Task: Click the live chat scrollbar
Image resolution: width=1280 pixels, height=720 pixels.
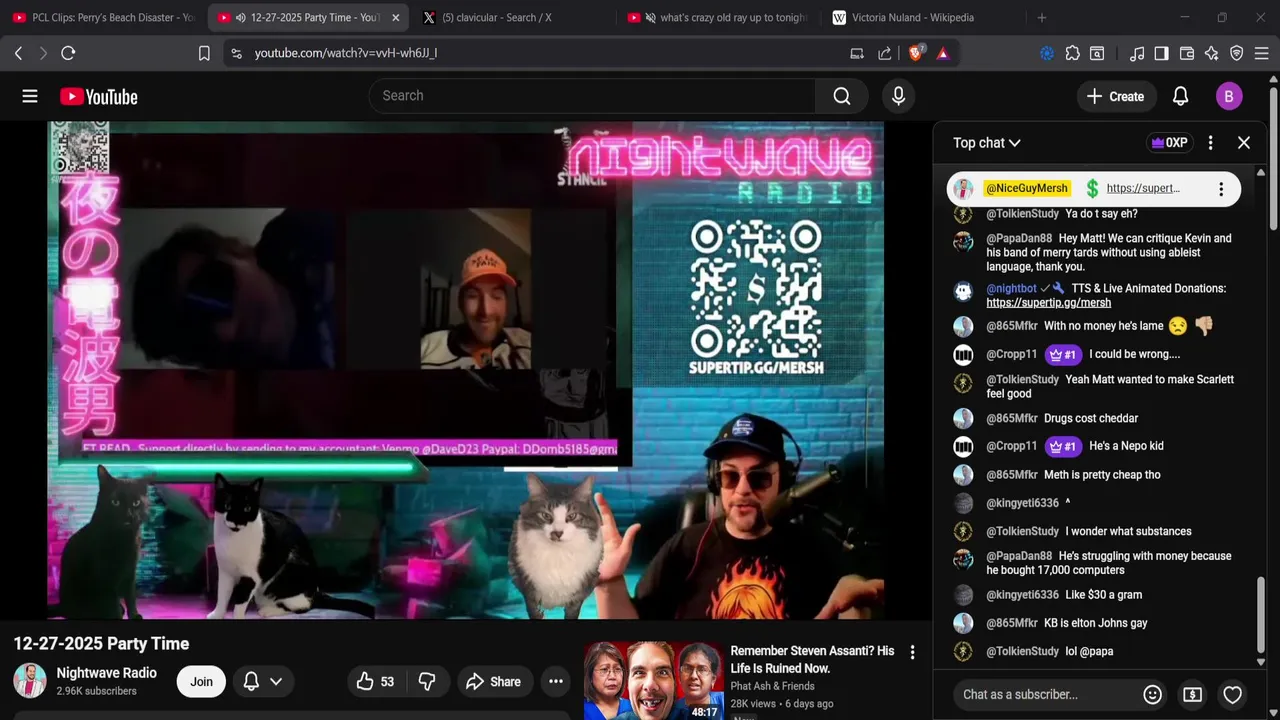Action: [x=1260, y=617]
